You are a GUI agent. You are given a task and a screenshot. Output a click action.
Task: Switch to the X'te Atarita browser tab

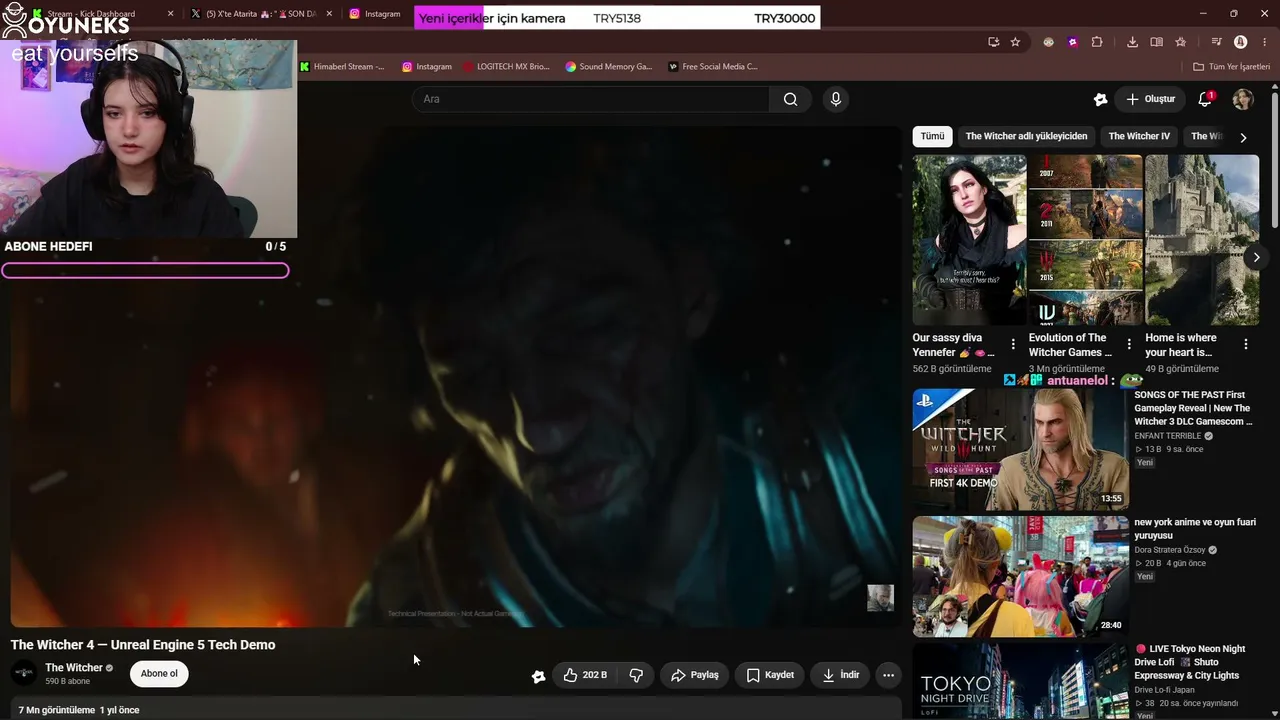point(261,14)
